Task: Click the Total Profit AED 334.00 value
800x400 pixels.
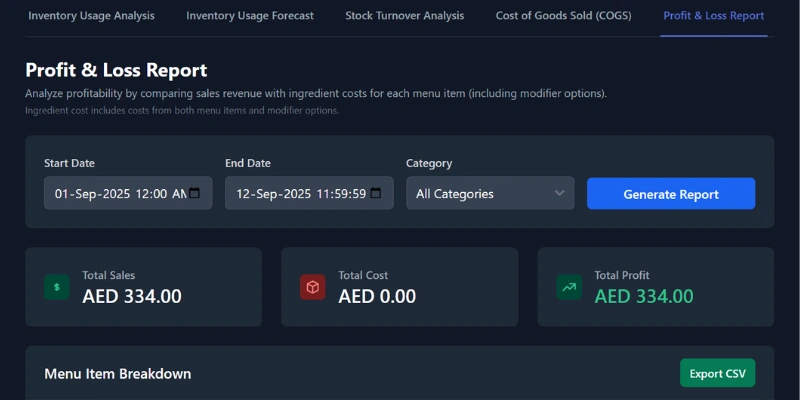Action: (x=643, y=296)
